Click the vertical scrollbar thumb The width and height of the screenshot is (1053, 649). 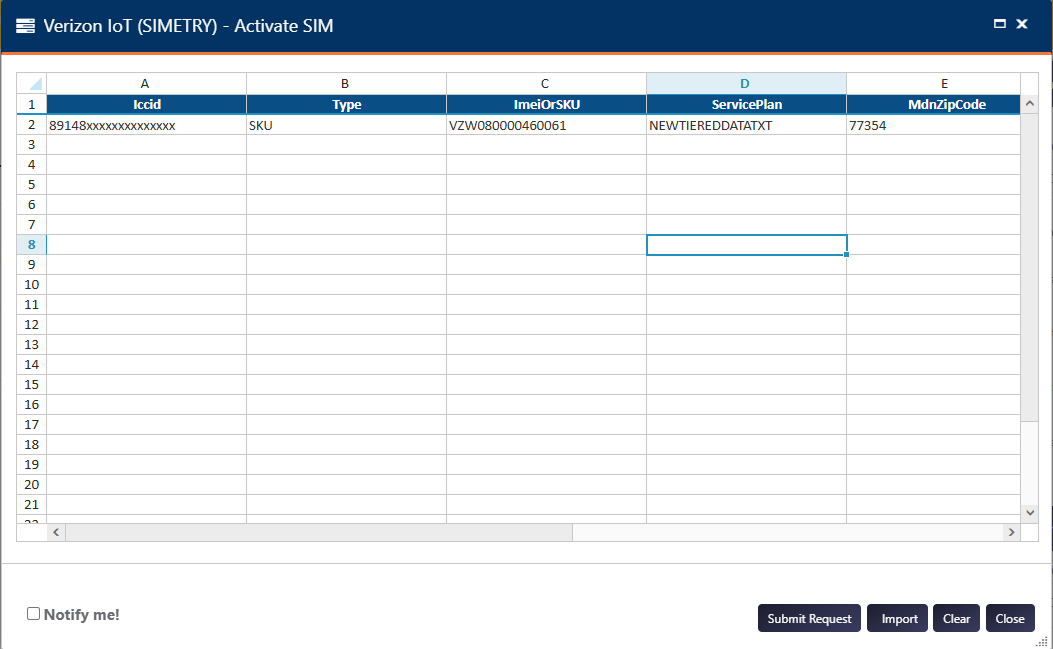tap(1029, 267)
